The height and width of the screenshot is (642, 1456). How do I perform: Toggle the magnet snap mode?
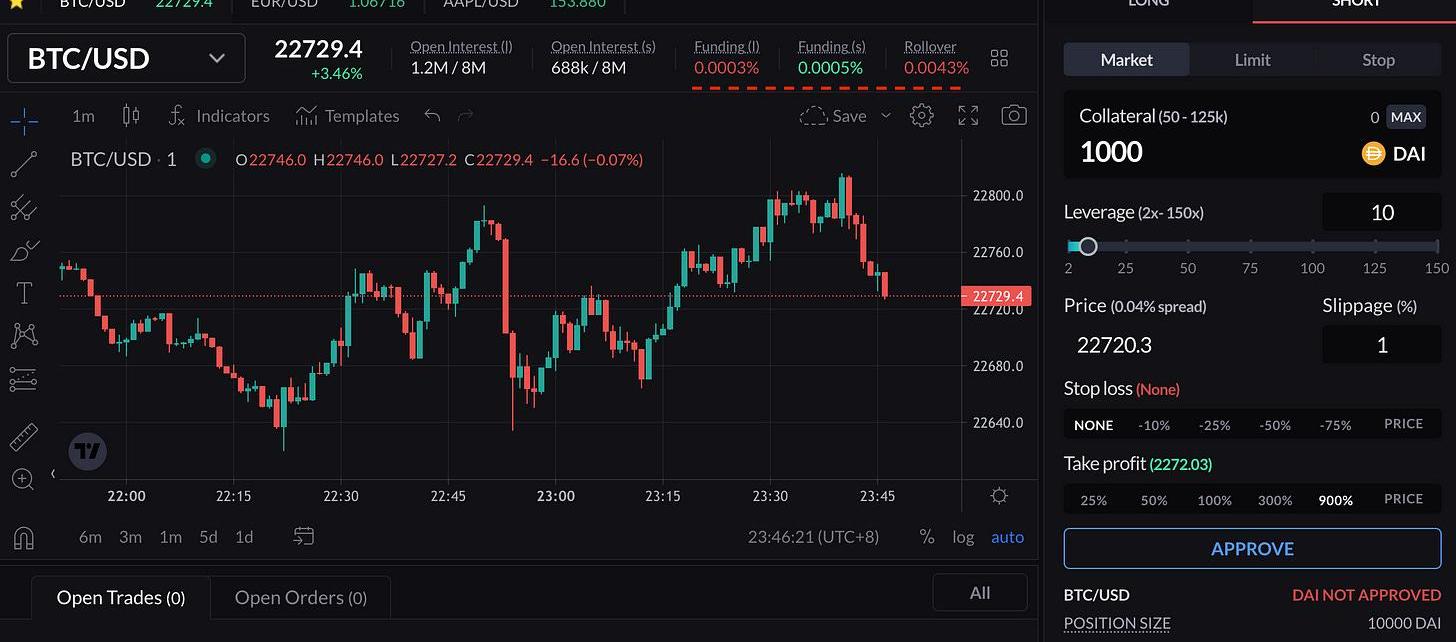tap(24, 538)
